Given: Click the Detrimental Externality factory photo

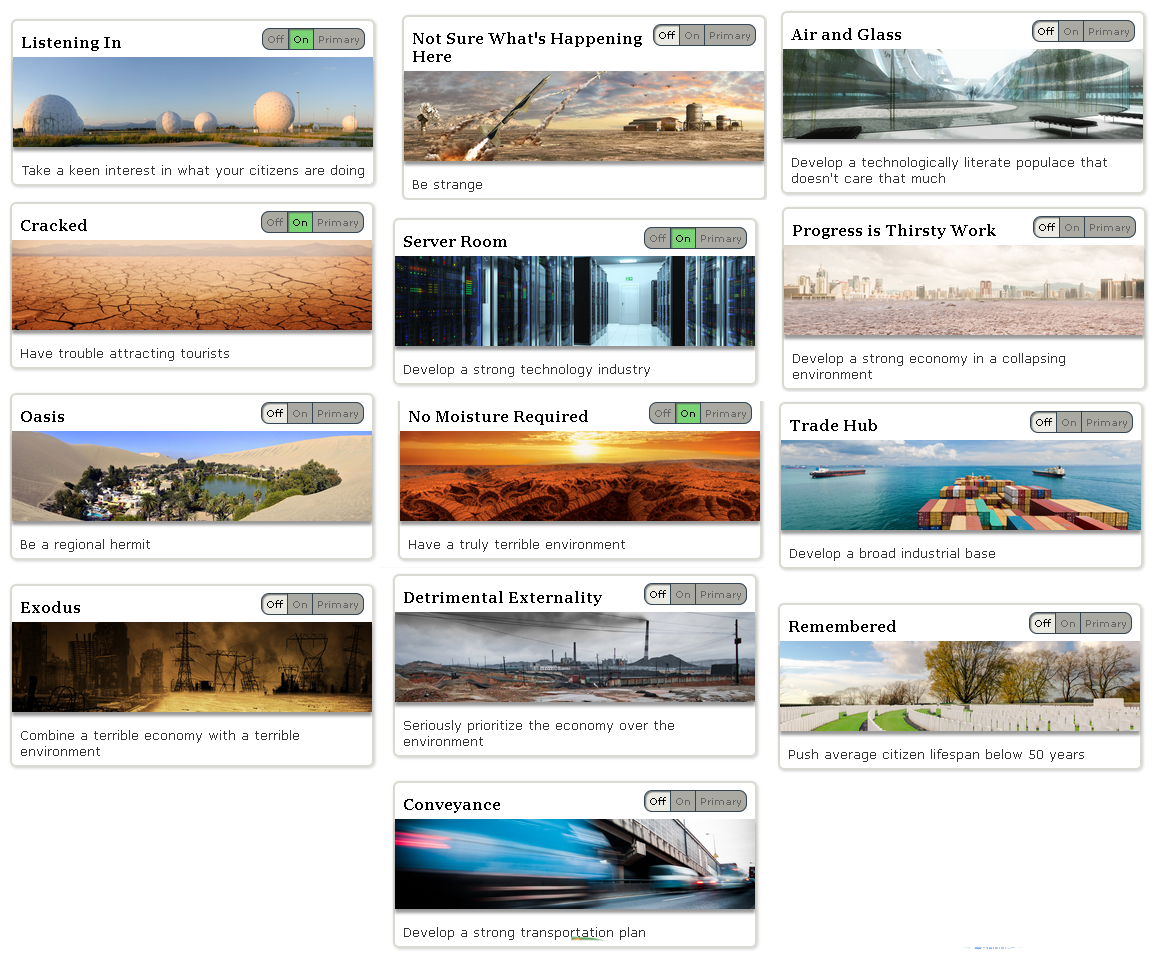Looking at the screenshot, I should (575, 657).
